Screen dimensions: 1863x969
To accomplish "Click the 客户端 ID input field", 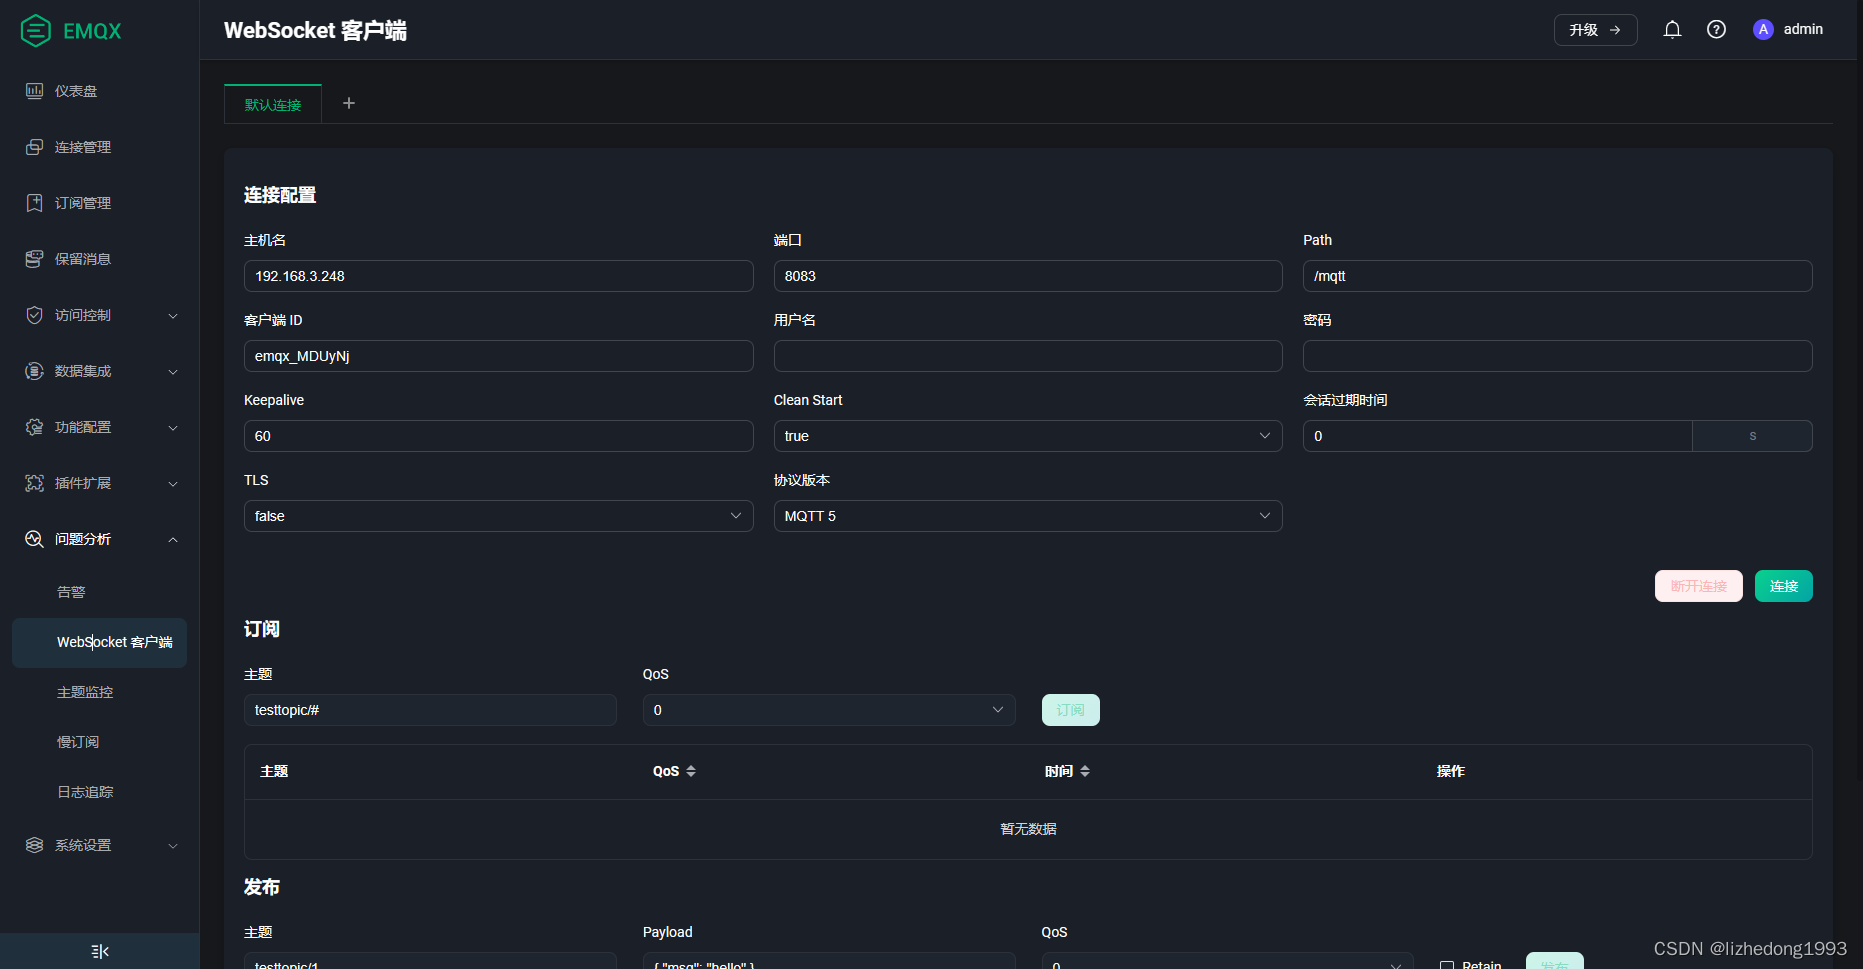I will point(498,356).
